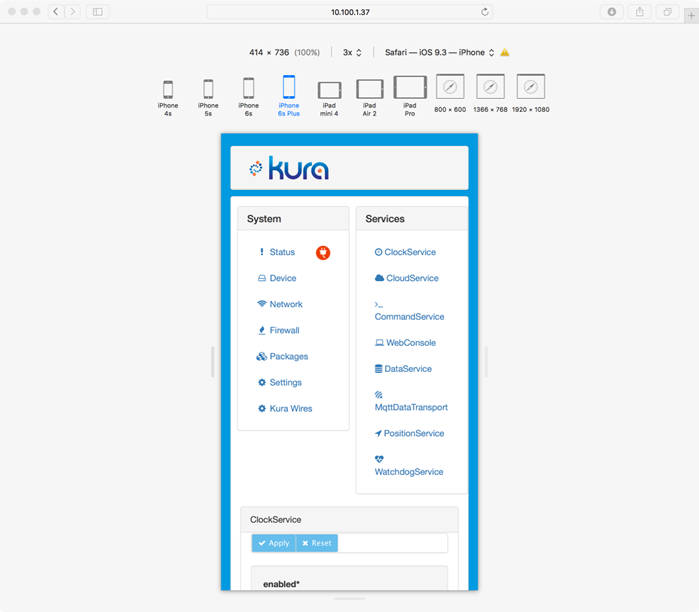Show all tabs button in Safari
The image size is (699, 612).
(x=667, y=12)
